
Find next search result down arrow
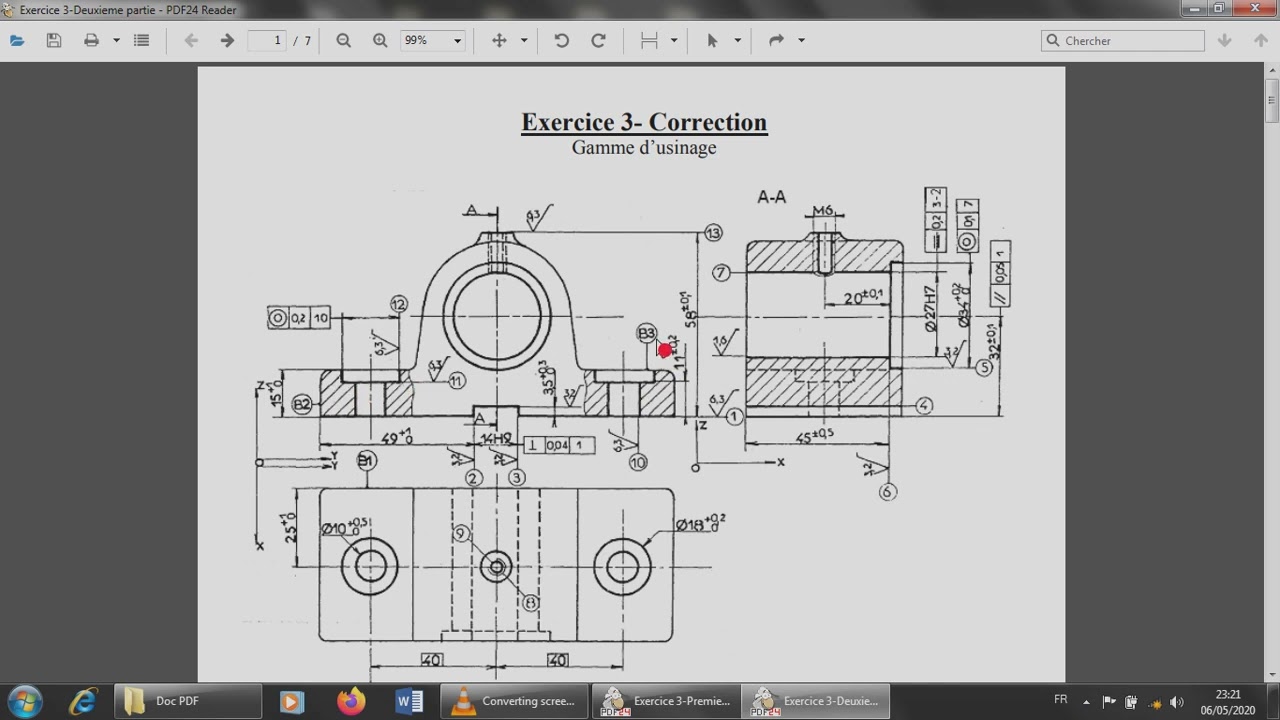click(1224, 40)
